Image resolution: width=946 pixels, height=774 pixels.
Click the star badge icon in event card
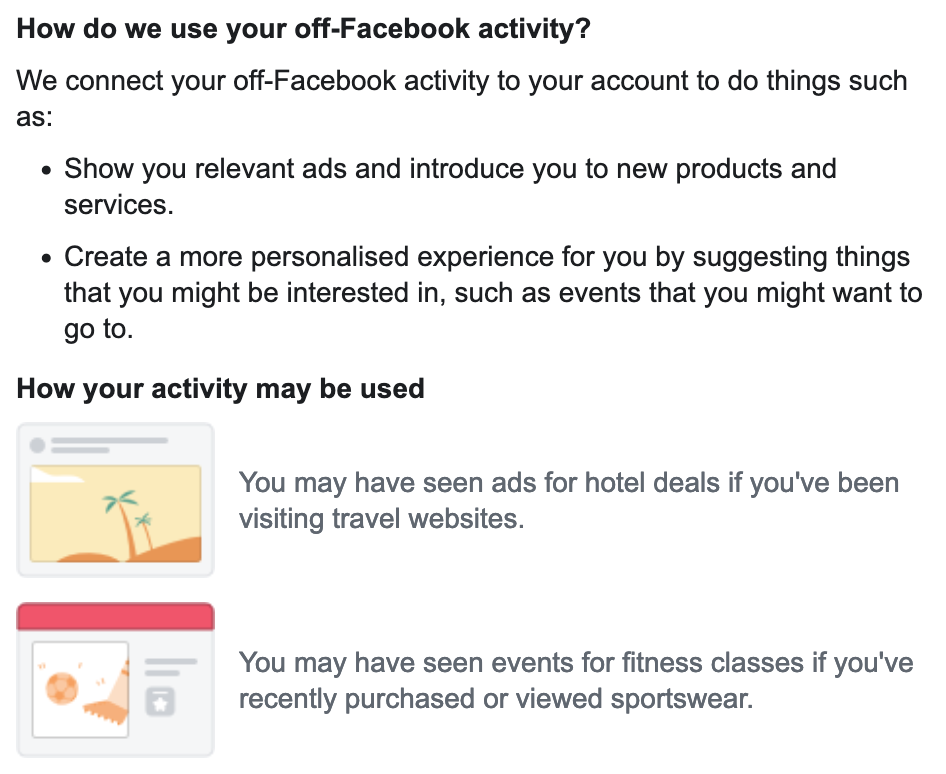160,701
